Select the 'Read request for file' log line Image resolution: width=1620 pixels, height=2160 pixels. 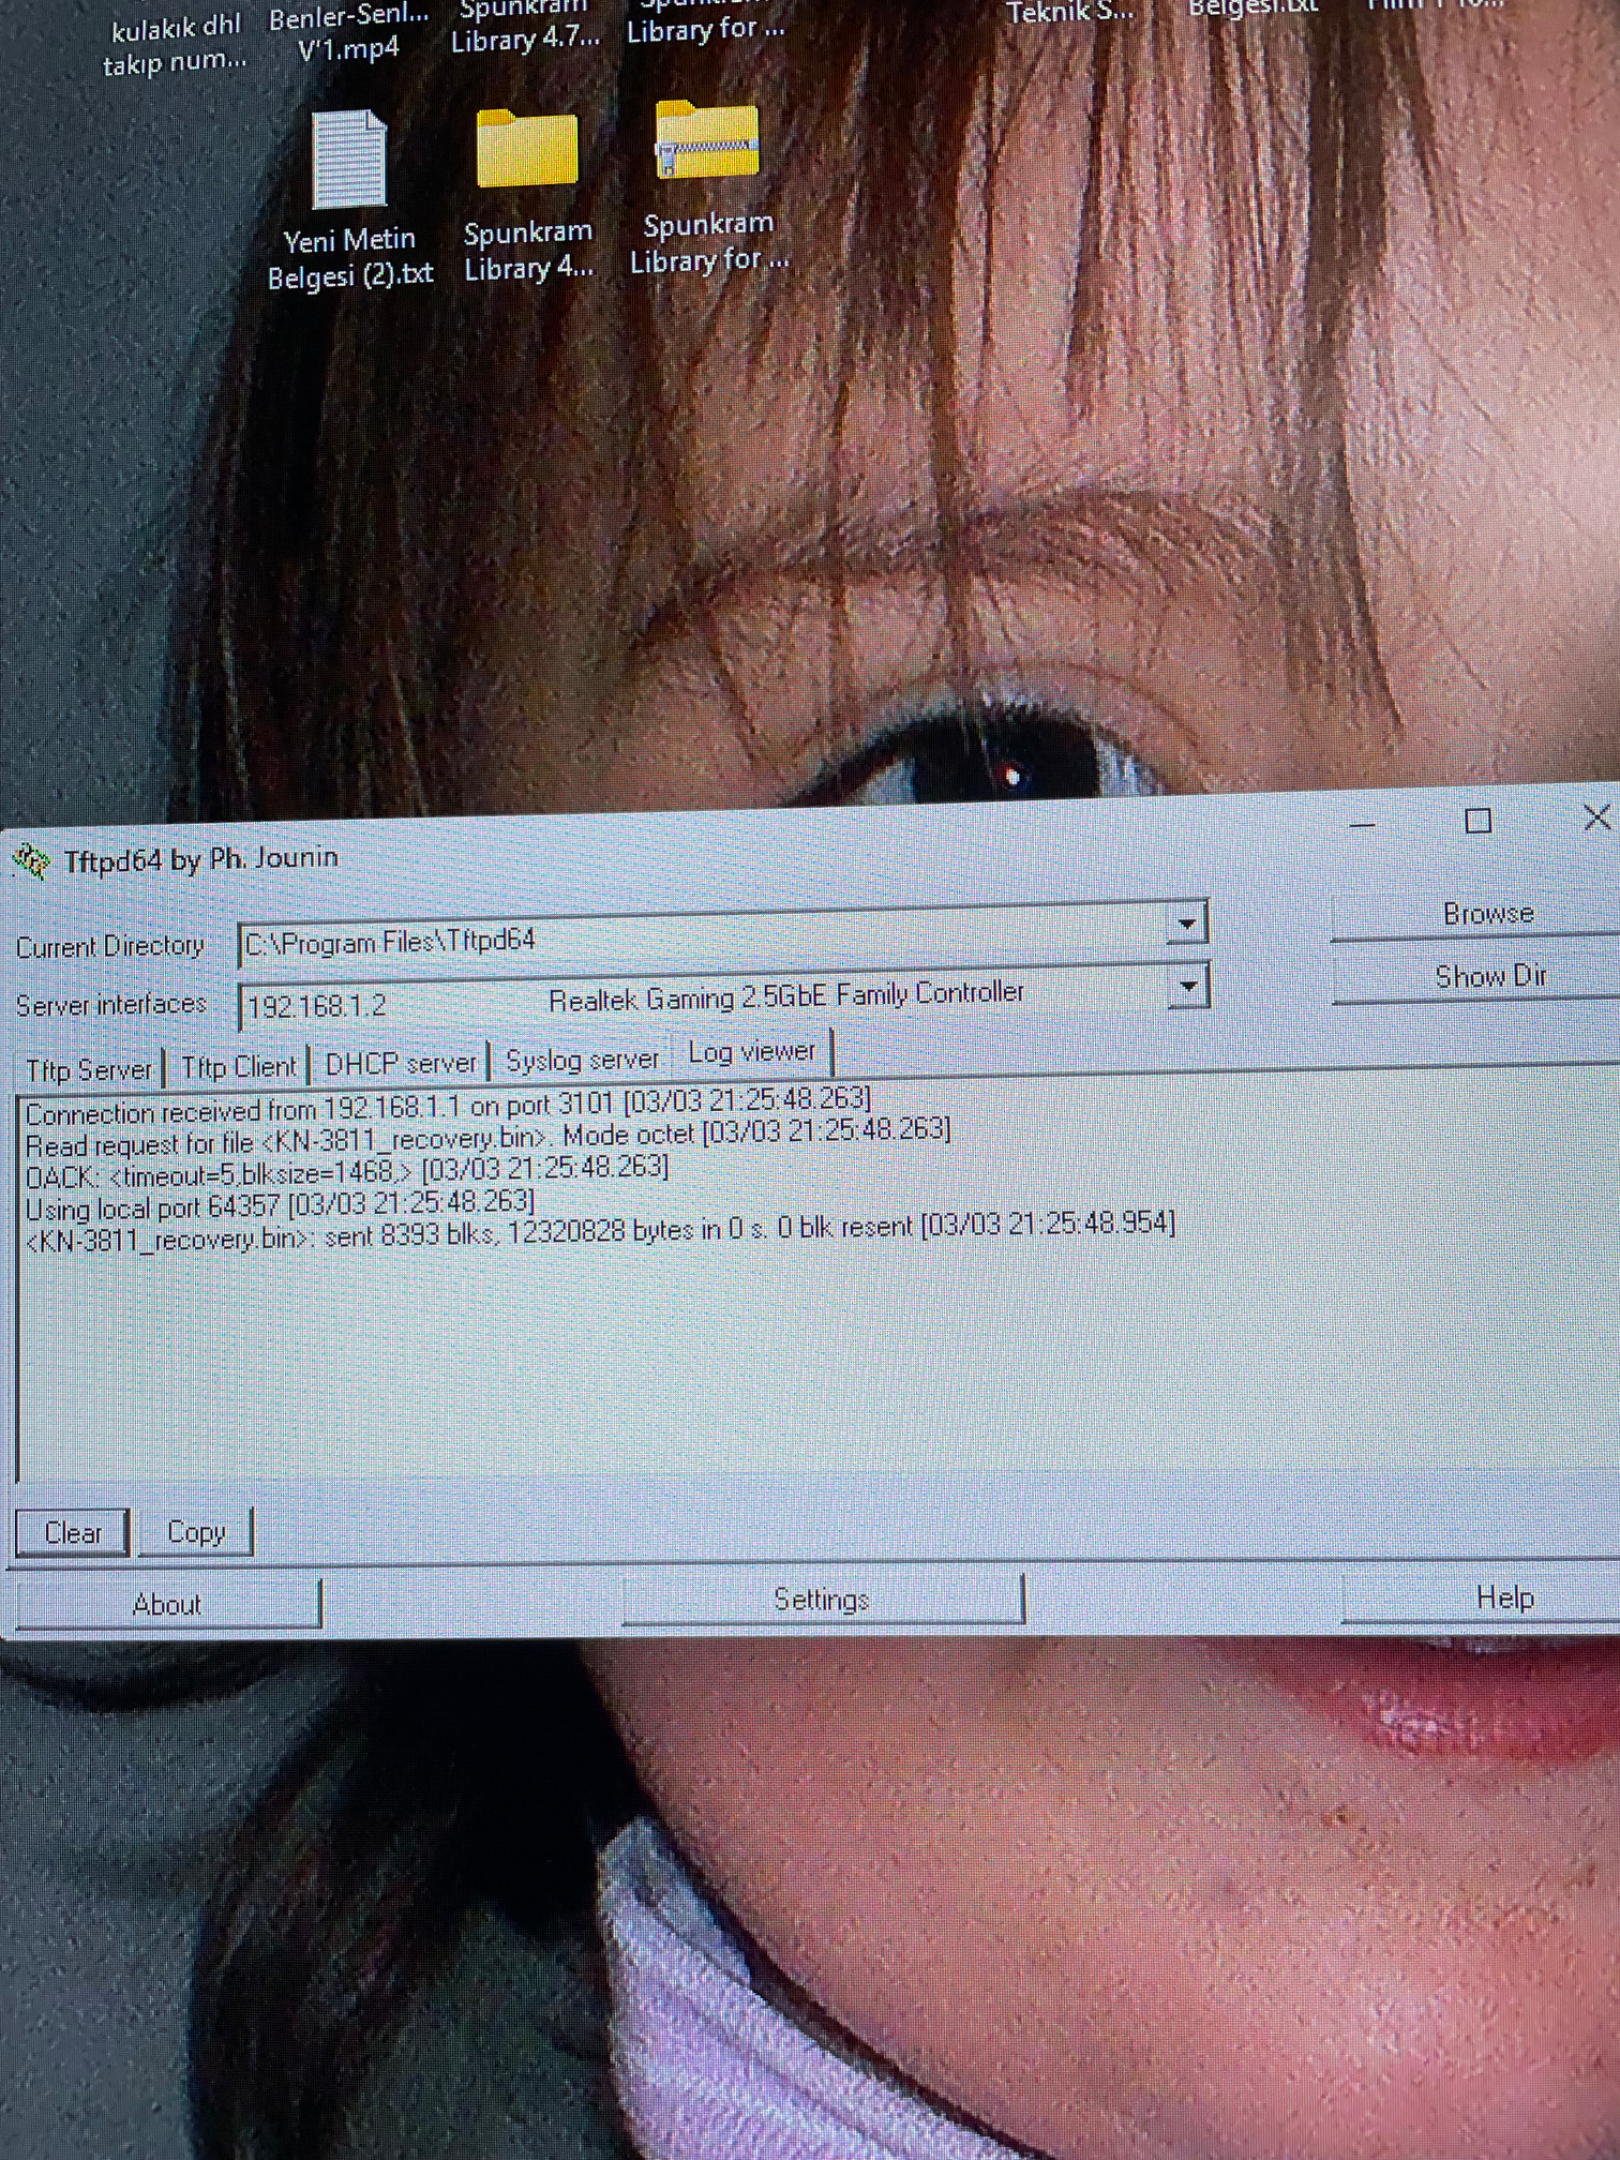coord(487,1137)
